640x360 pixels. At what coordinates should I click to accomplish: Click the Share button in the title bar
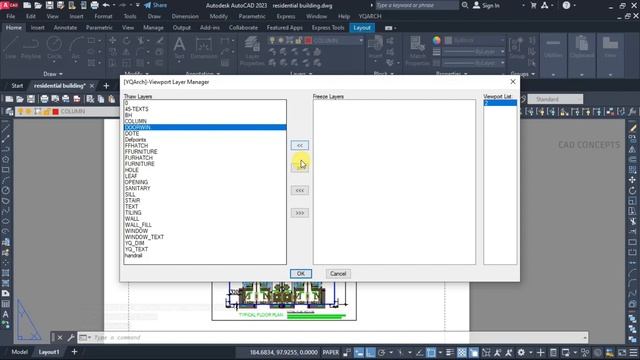(x=156, y=5)
